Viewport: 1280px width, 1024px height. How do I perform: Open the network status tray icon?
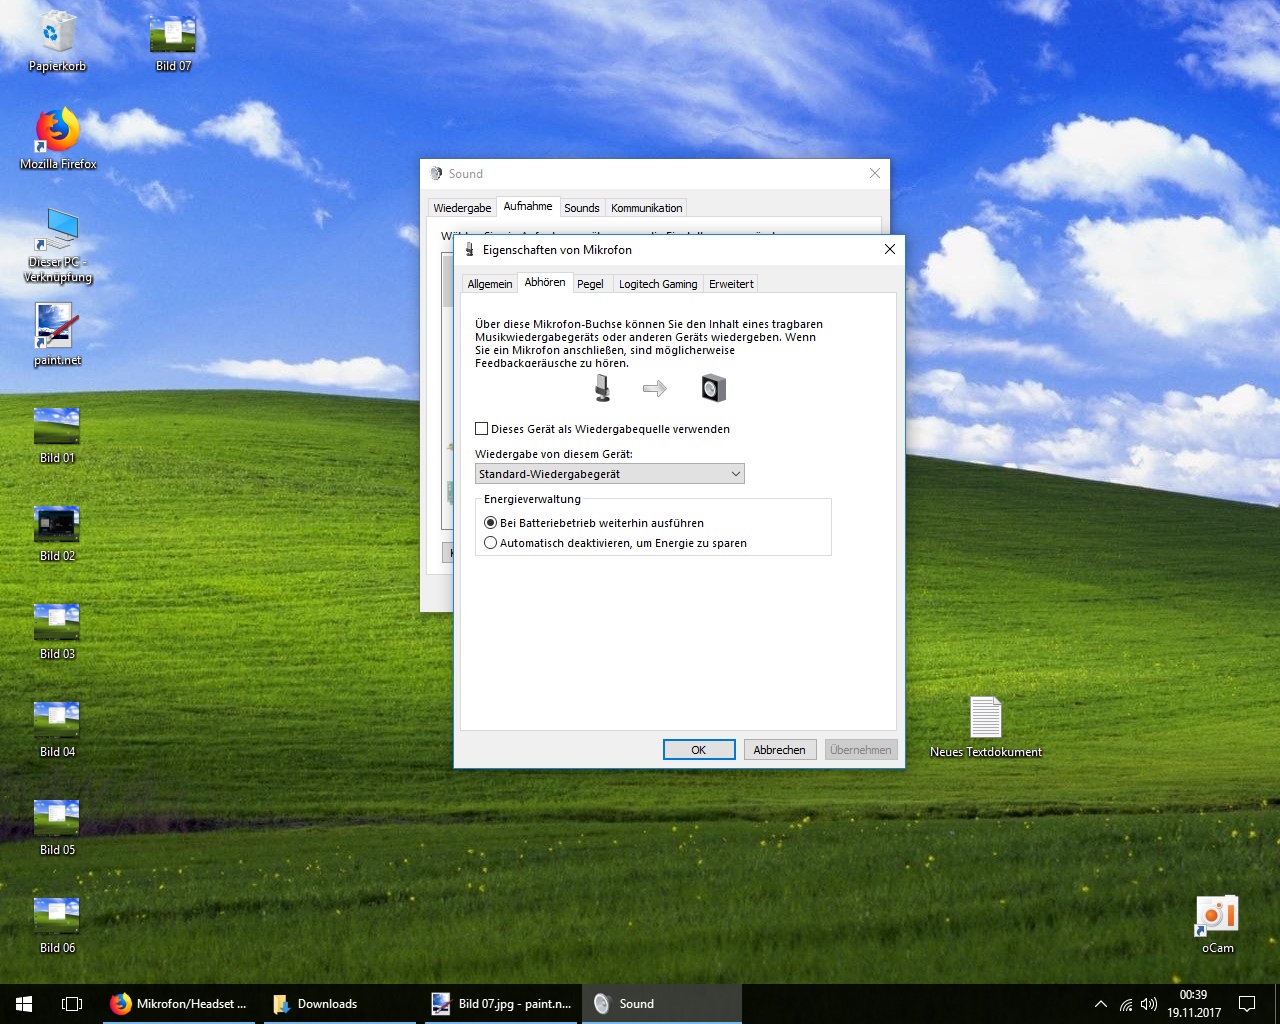1126,1004
